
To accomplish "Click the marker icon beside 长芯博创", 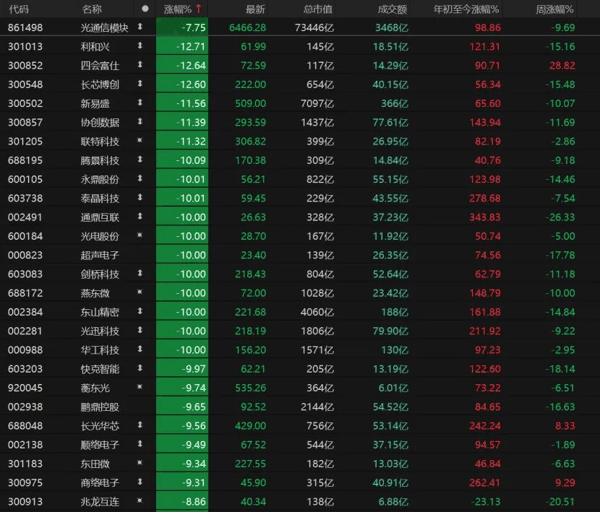I will (140, 84).
